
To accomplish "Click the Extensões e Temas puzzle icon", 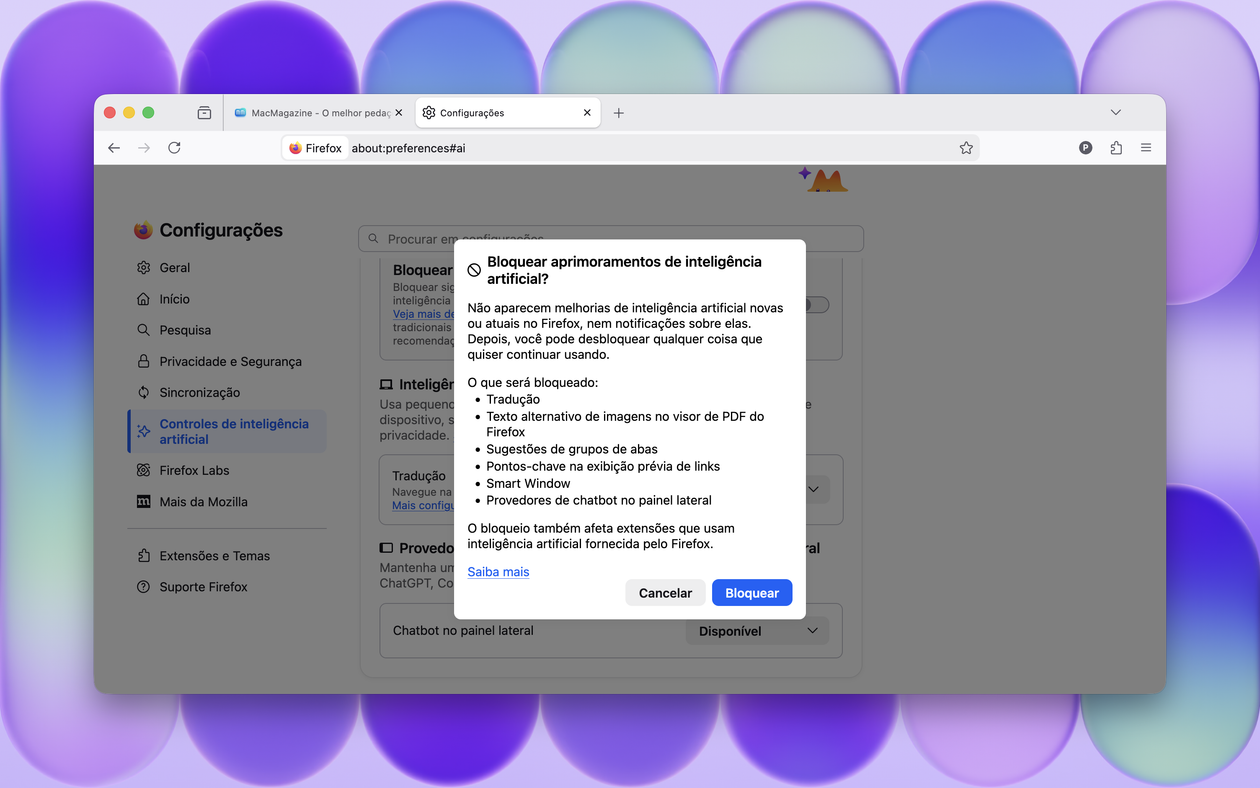I will [144, 556].
